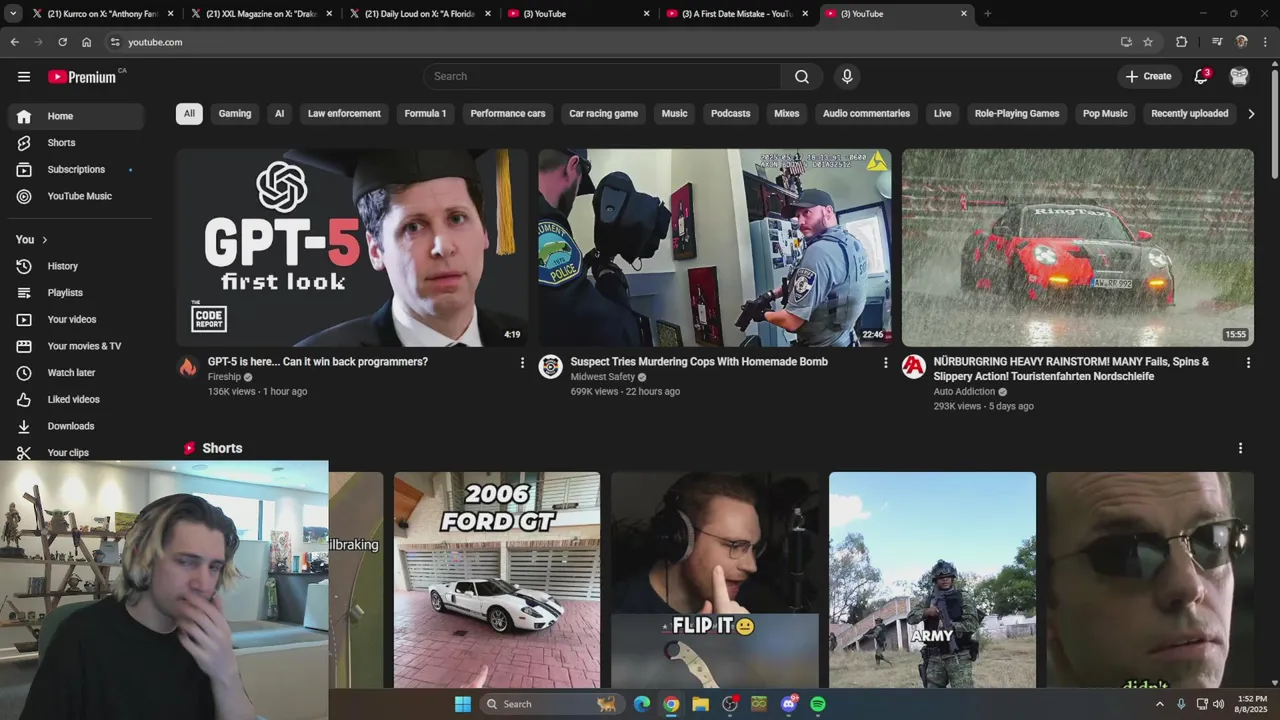This screenshot has height=720, width=1280.
Task: Select the All filter chip
Action: pos(189,114)
